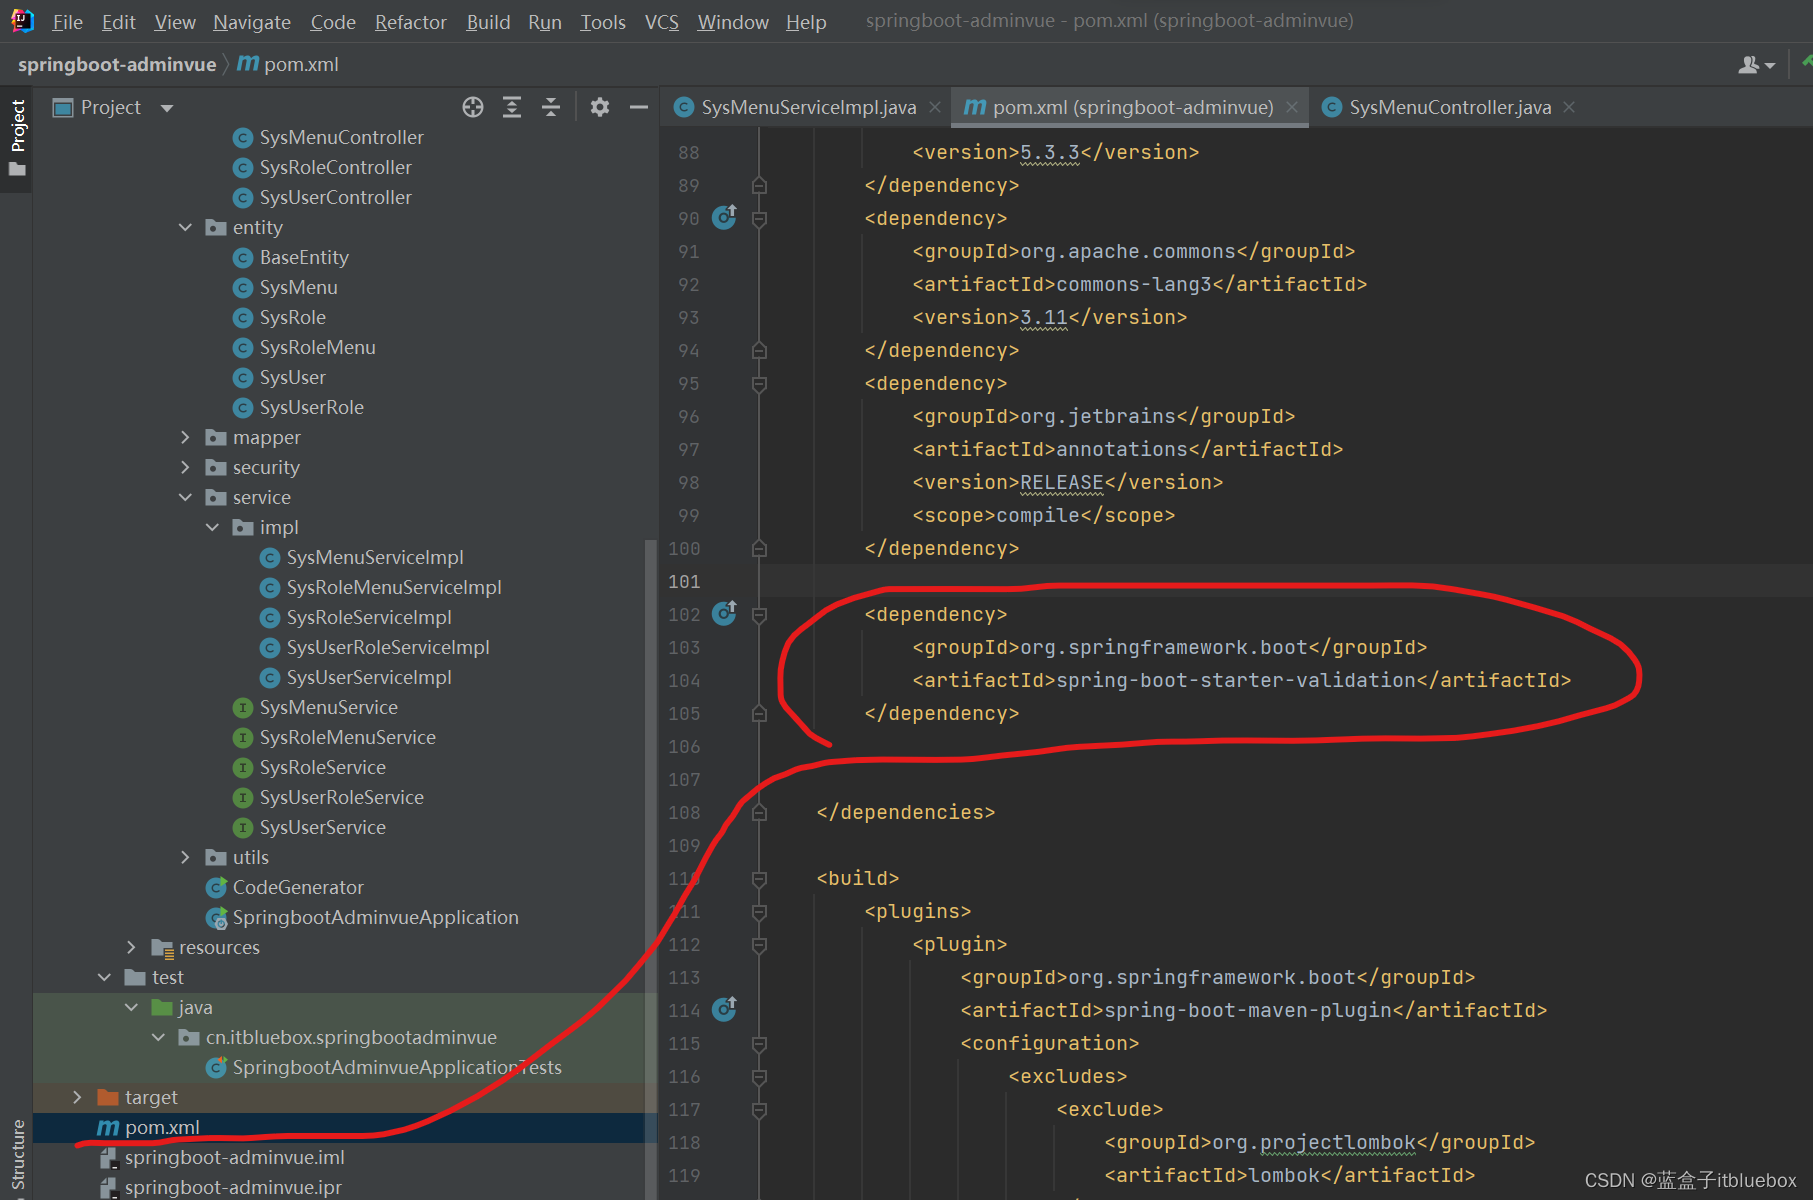
Task: Open the Navigate menu
Action: coord(252,22)
